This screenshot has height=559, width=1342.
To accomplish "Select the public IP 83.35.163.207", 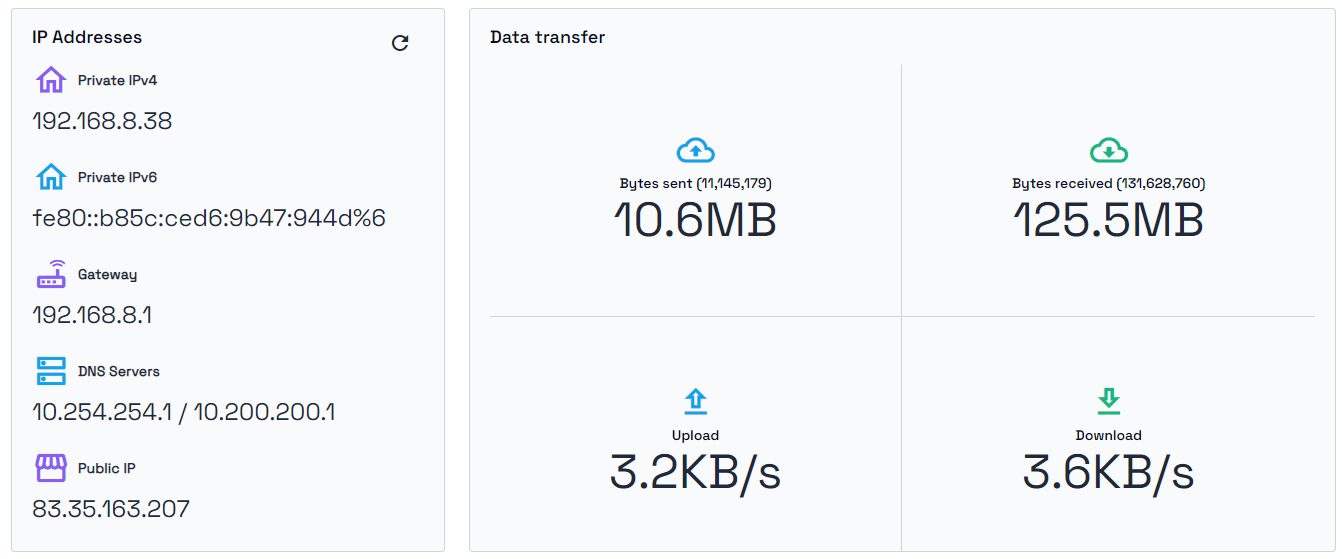I will pos(111,509).
